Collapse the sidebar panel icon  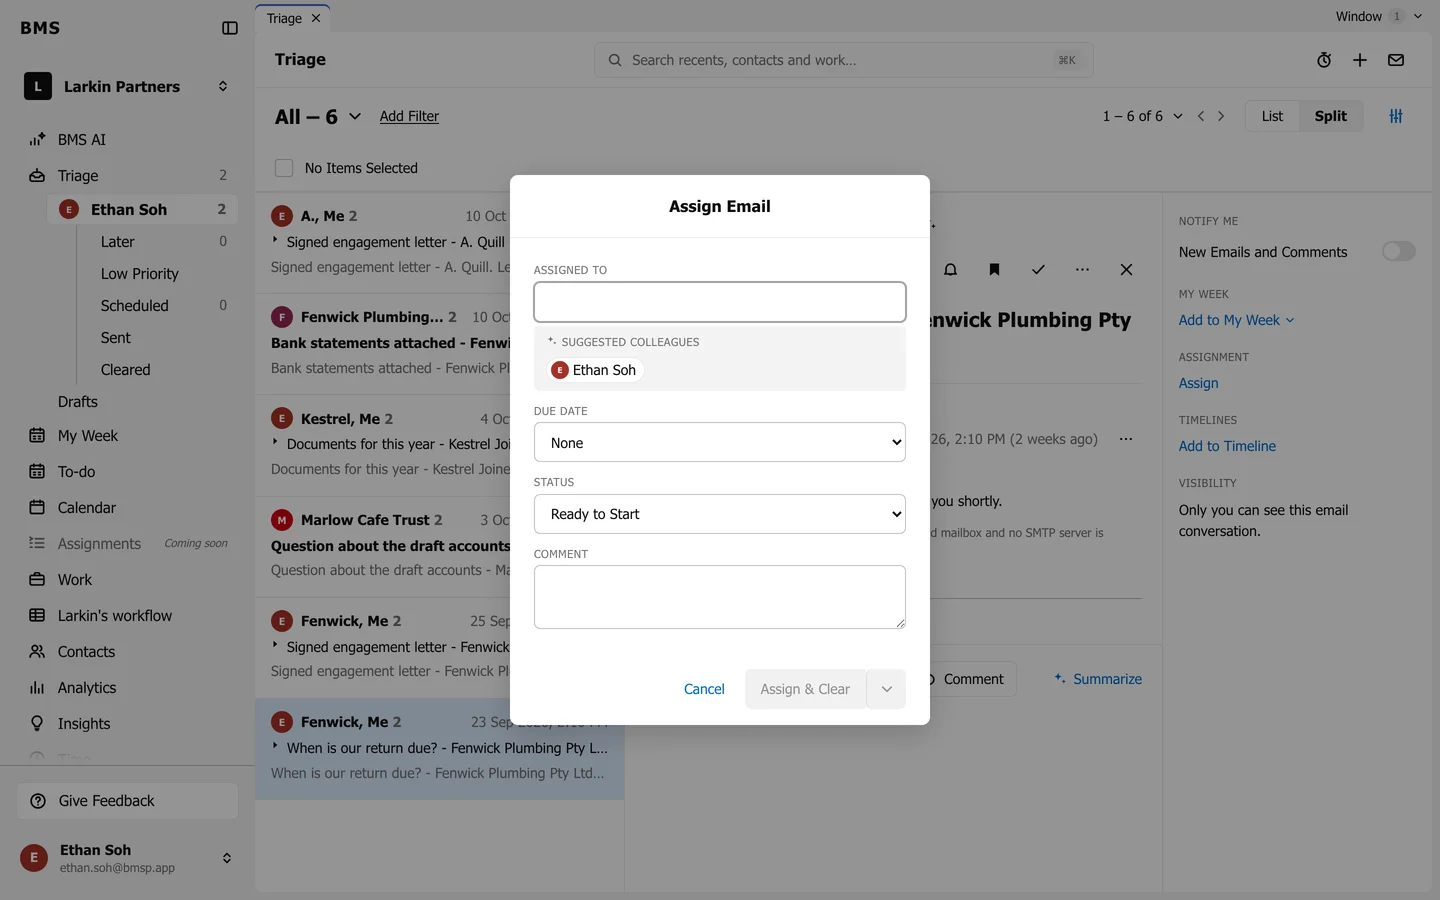click(230, 28)
